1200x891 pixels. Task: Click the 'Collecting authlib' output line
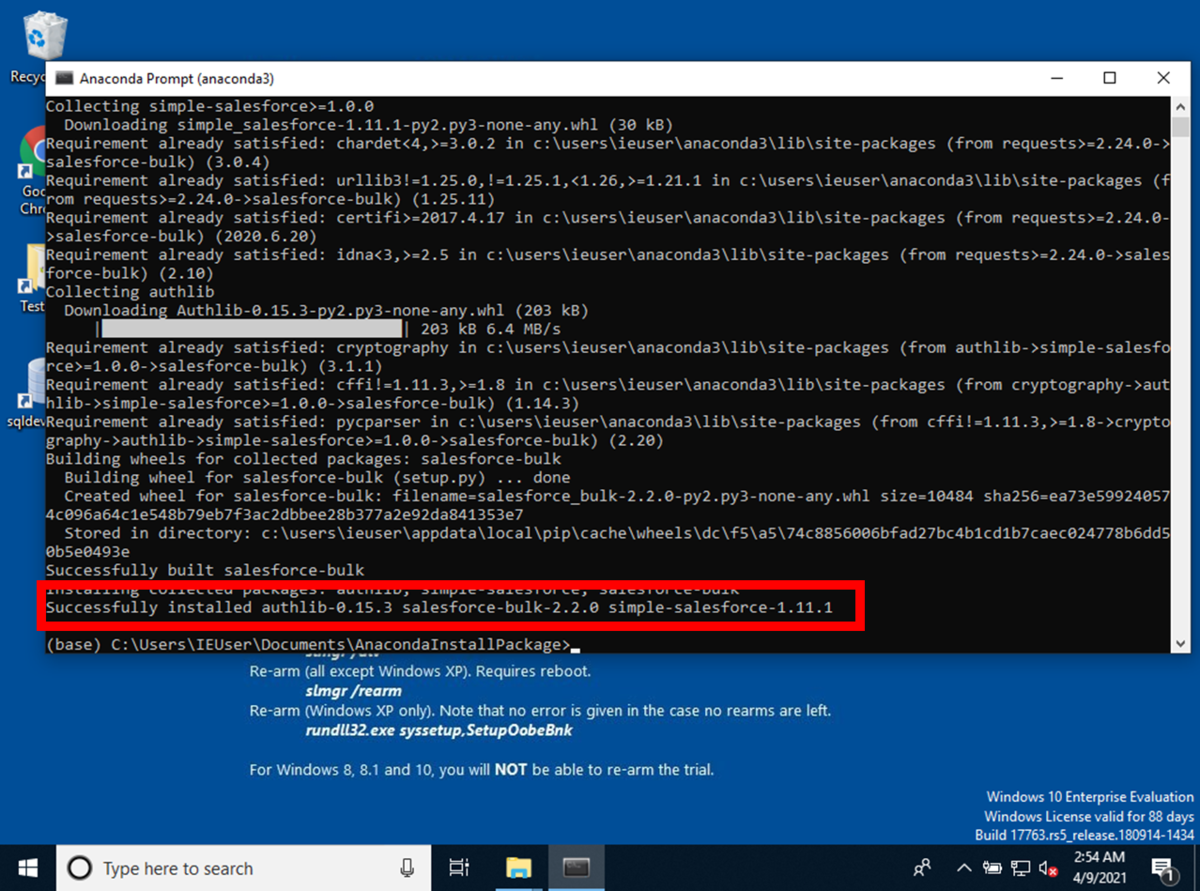[130, 292]
